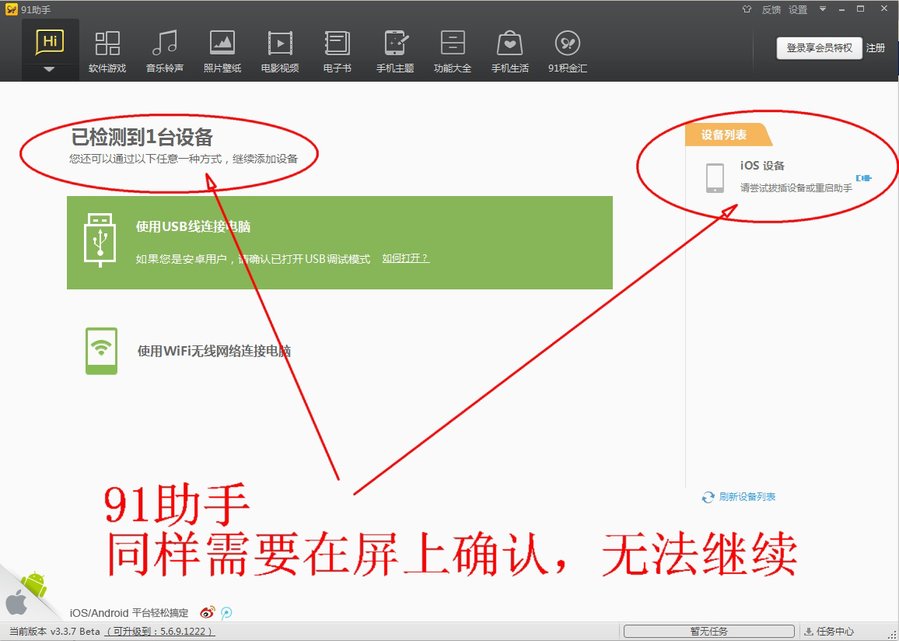This screenshot has height=641, width=899.
Task: Click 如何打开？ link
Action: 405,259
